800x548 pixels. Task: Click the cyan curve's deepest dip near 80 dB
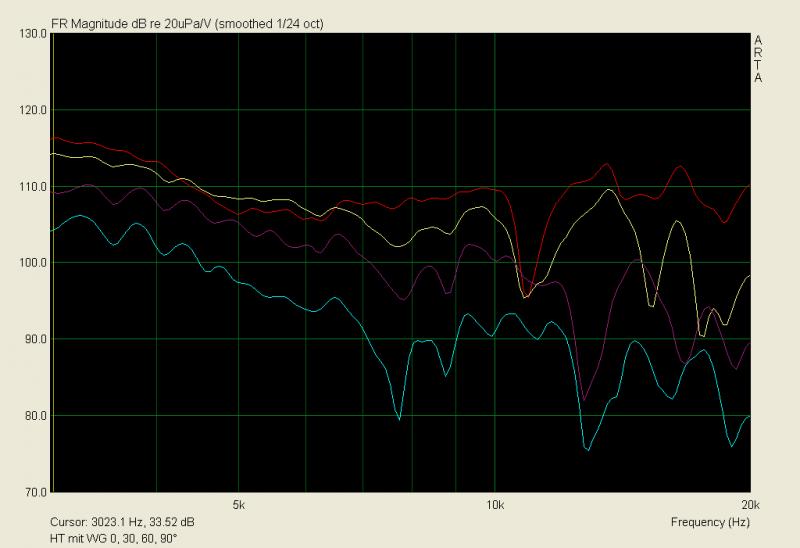(x=399, y=418)
